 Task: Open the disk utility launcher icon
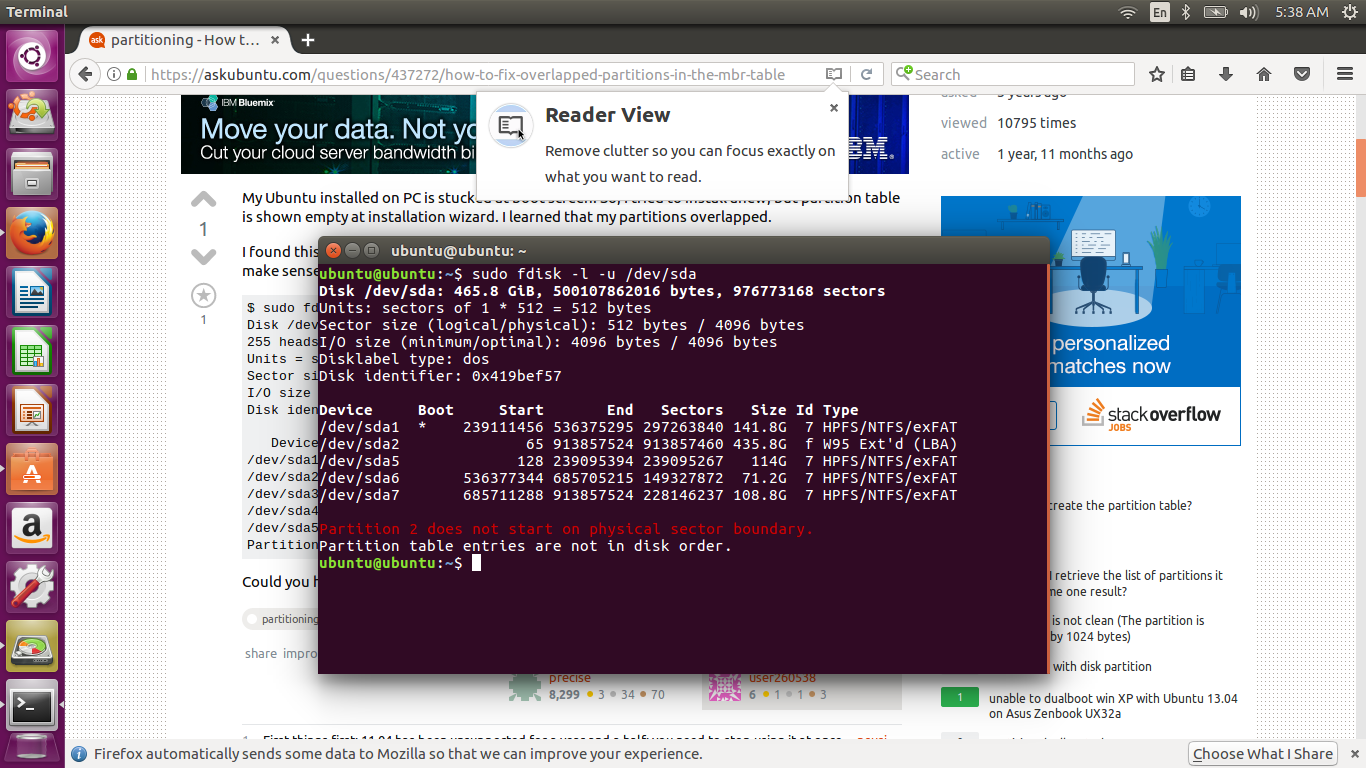[x=32, y=647]
